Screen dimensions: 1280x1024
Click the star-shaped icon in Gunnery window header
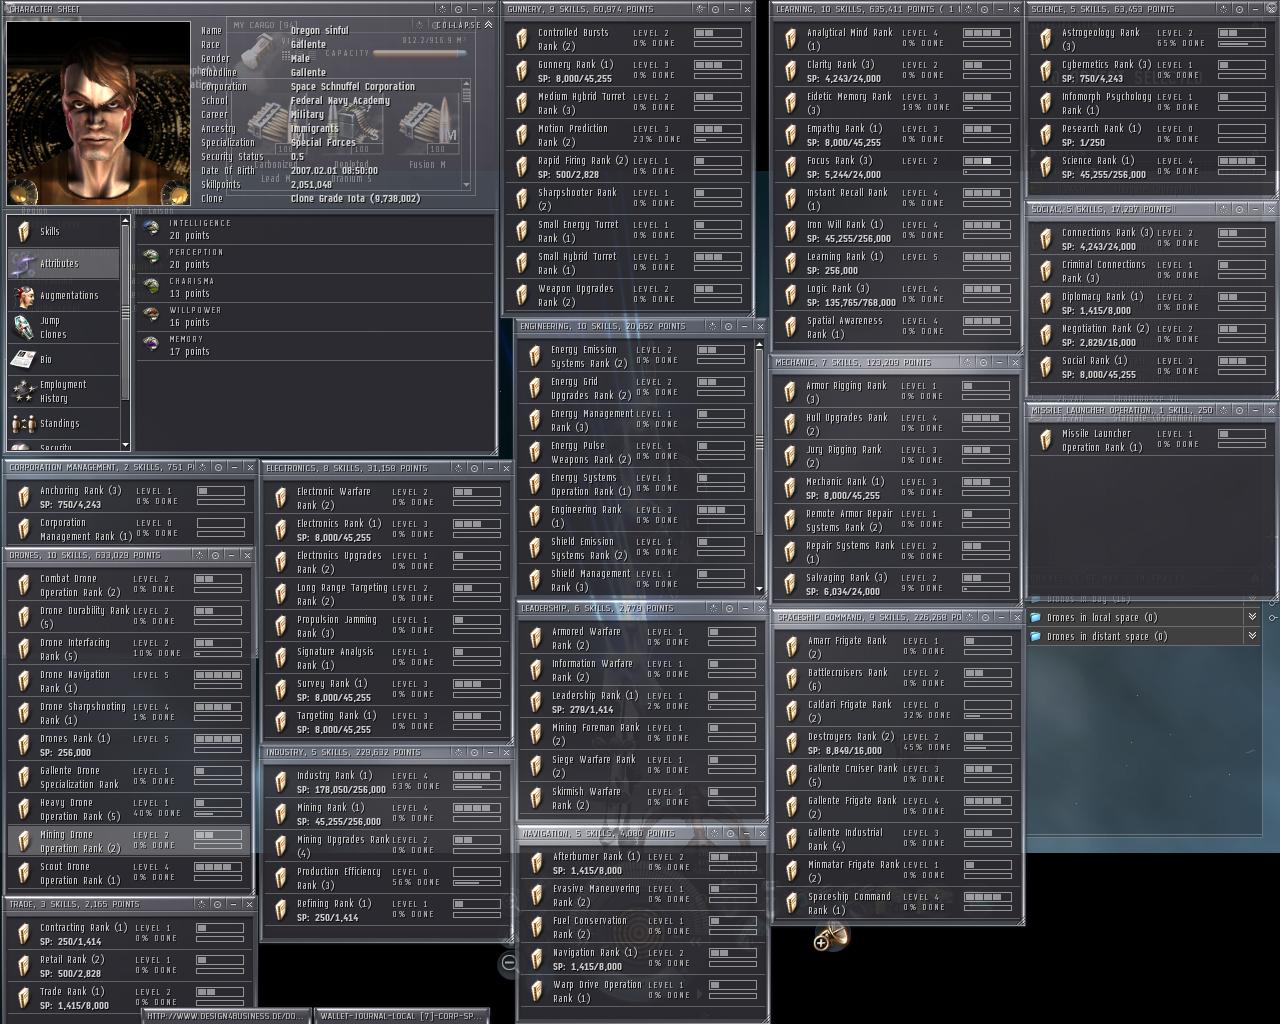point(699,9)
